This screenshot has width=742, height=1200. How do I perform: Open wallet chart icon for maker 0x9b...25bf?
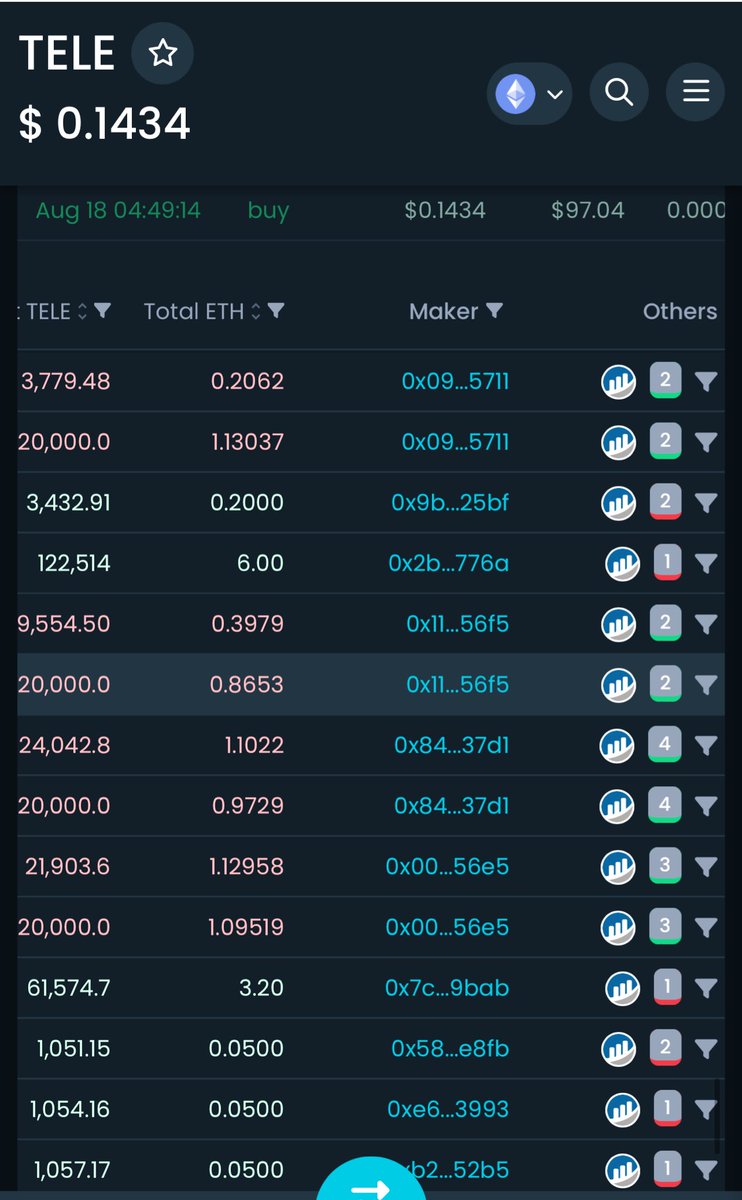618,503
